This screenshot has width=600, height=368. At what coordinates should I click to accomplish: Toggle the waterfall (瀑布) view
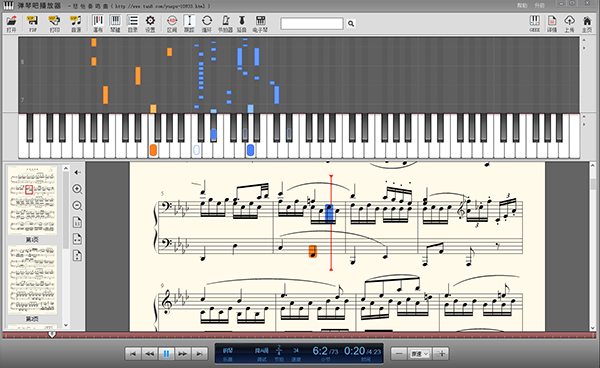(x=98, y=23)
